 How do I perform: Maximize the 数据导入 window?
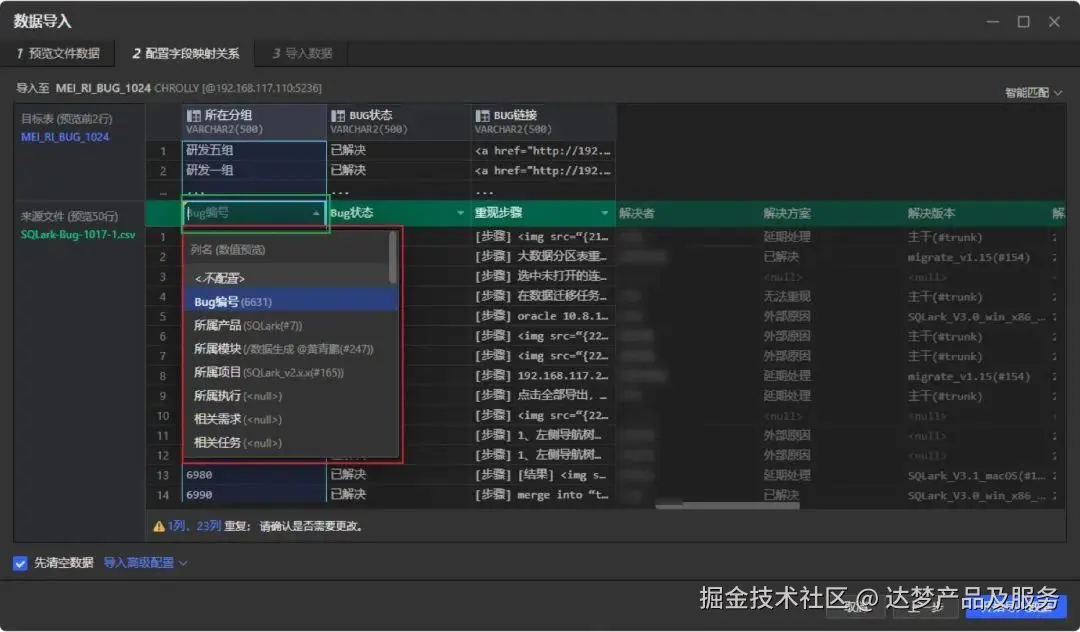[x=1024, y=22]
